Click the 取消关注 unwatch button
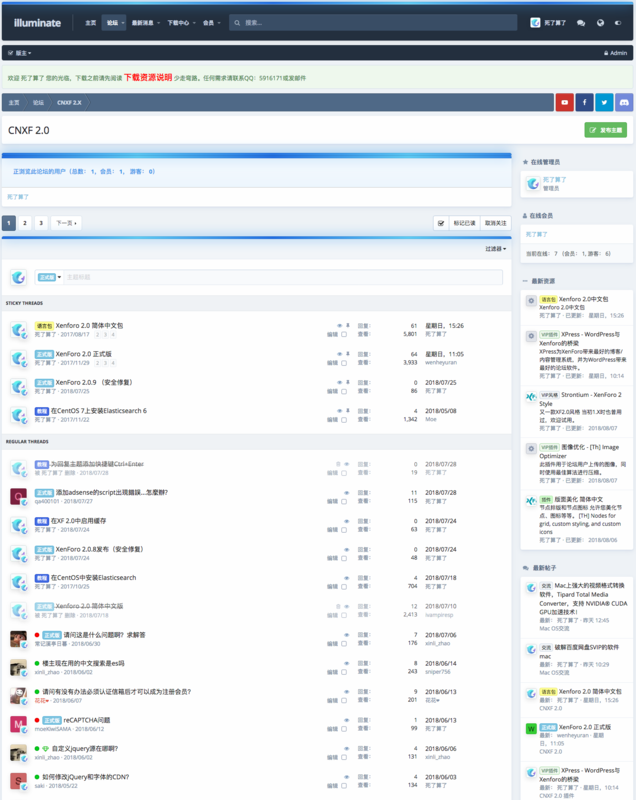The height and width of the screenshot is (800, 636). pyautogui.click(x=495, y=223)
